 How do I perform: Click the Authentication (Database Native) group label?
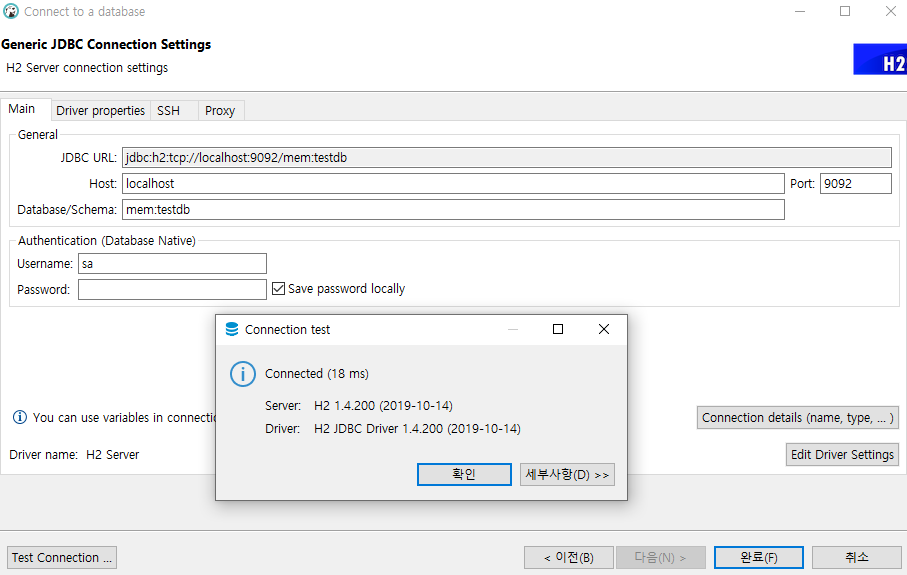pyautogui.click(x=107, y=241)
